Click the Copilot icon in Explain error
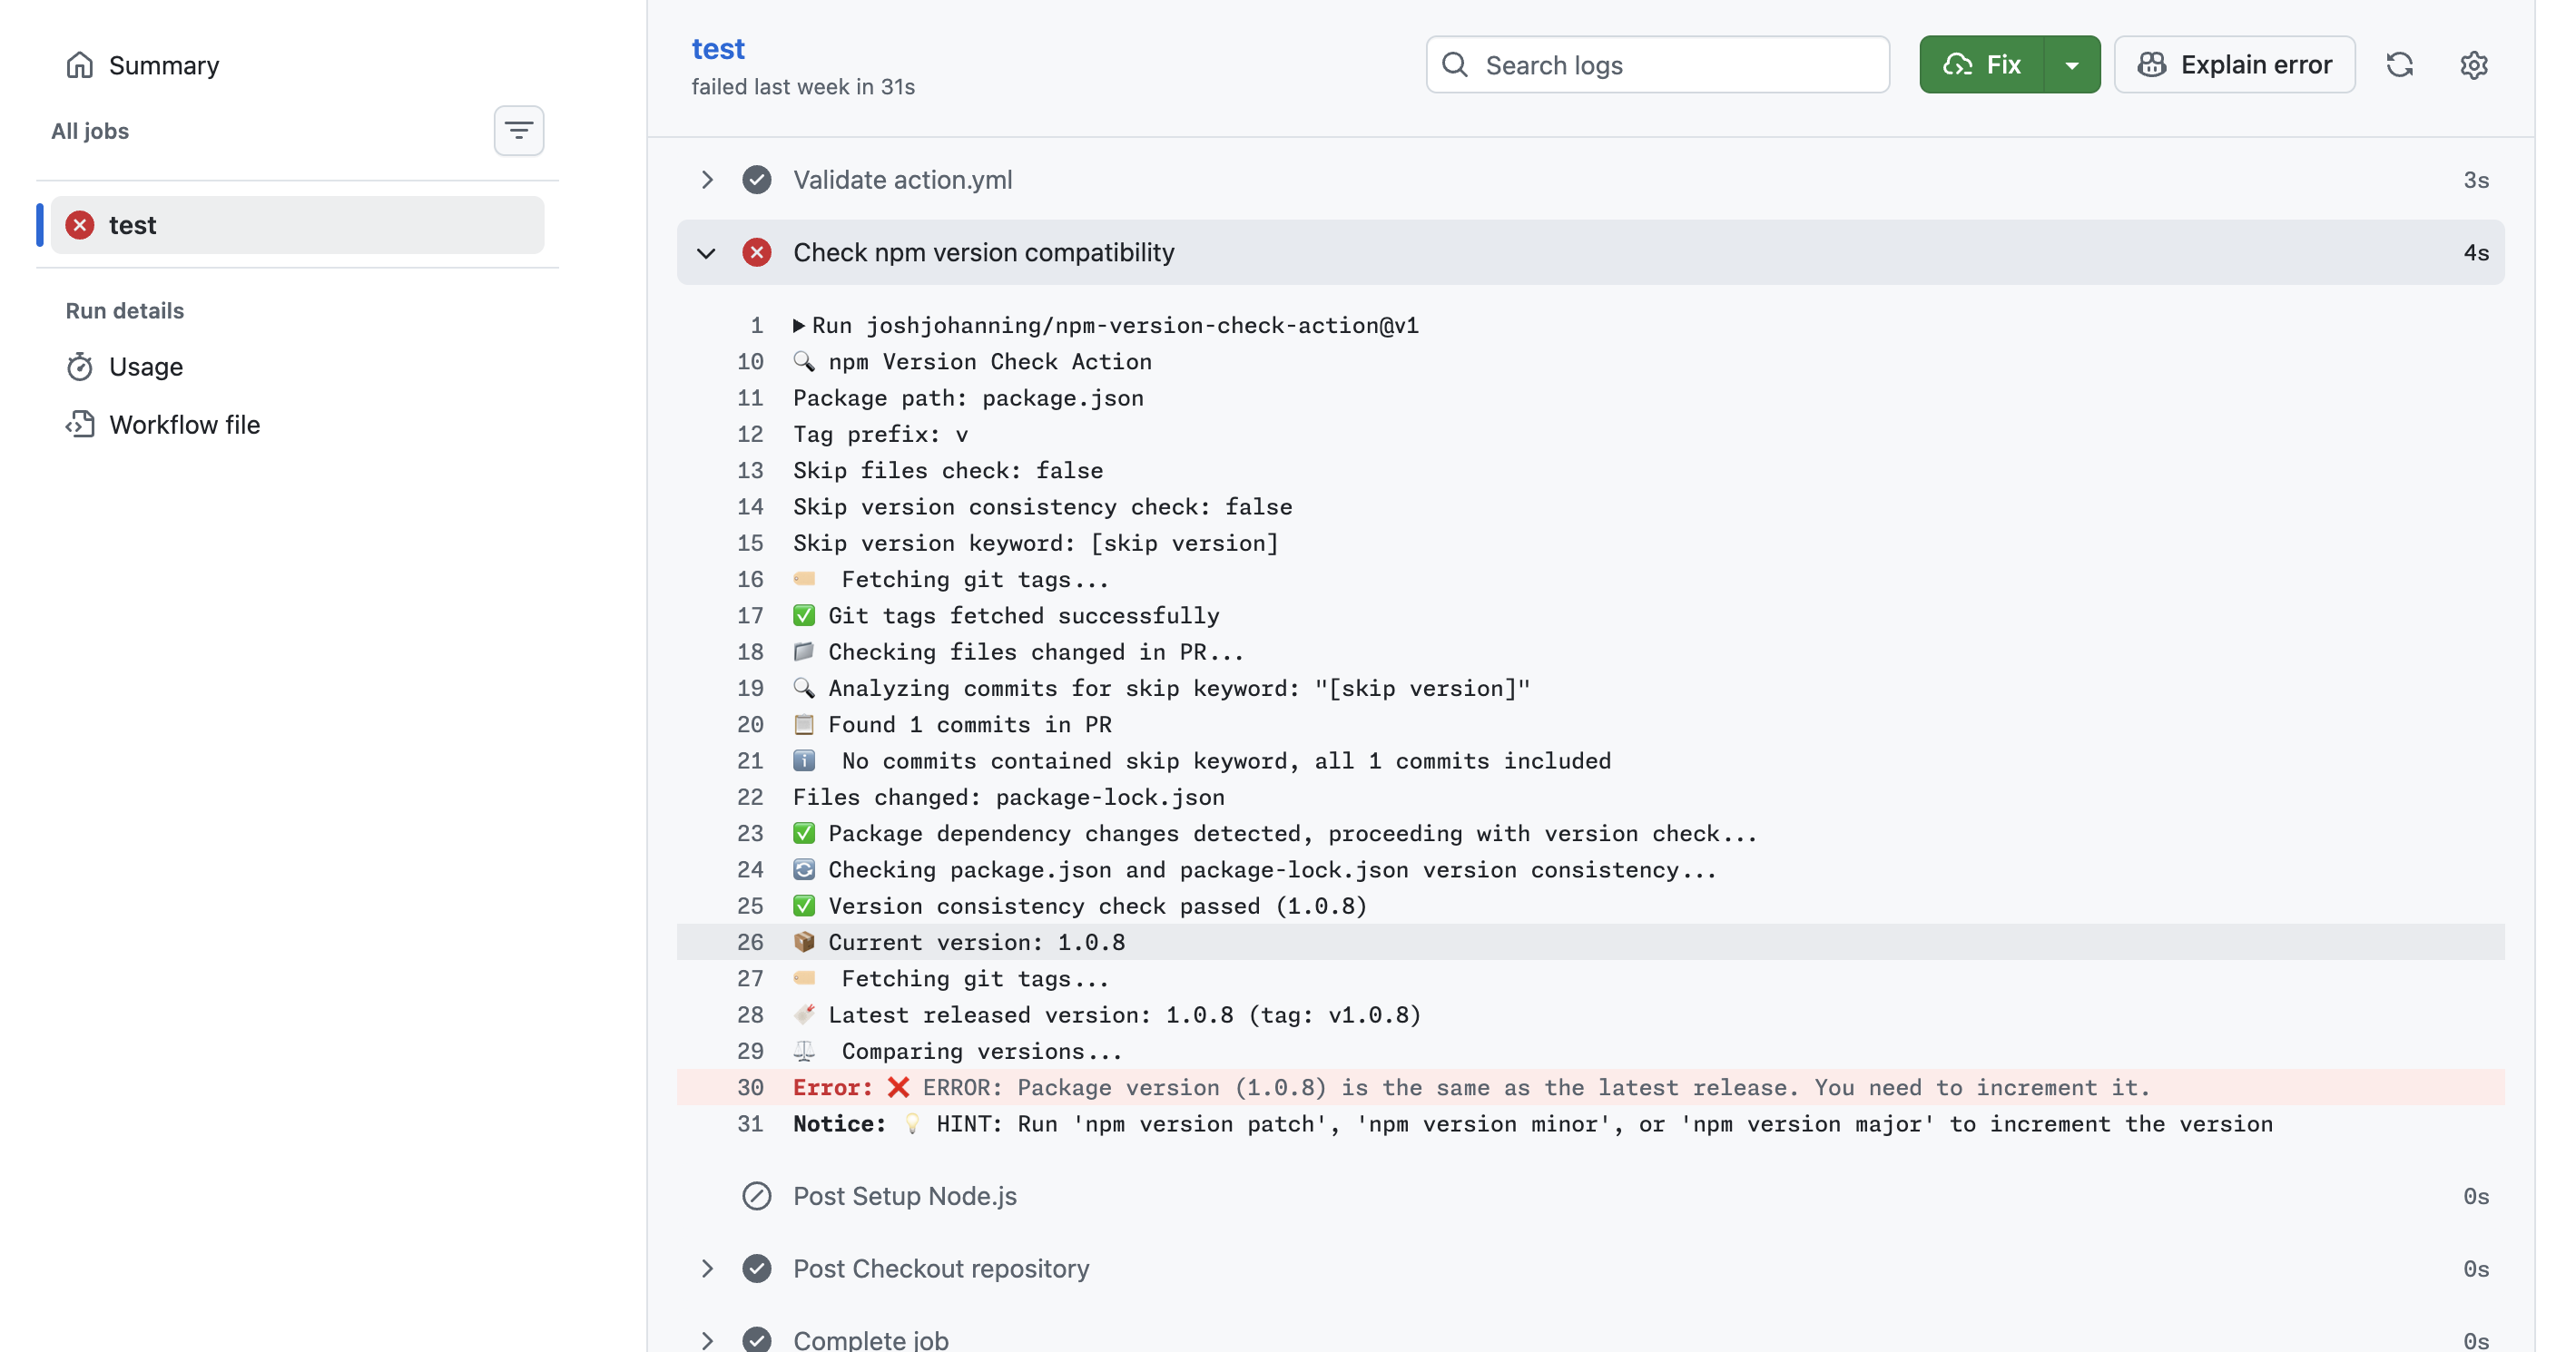 tap(2151, 65)
